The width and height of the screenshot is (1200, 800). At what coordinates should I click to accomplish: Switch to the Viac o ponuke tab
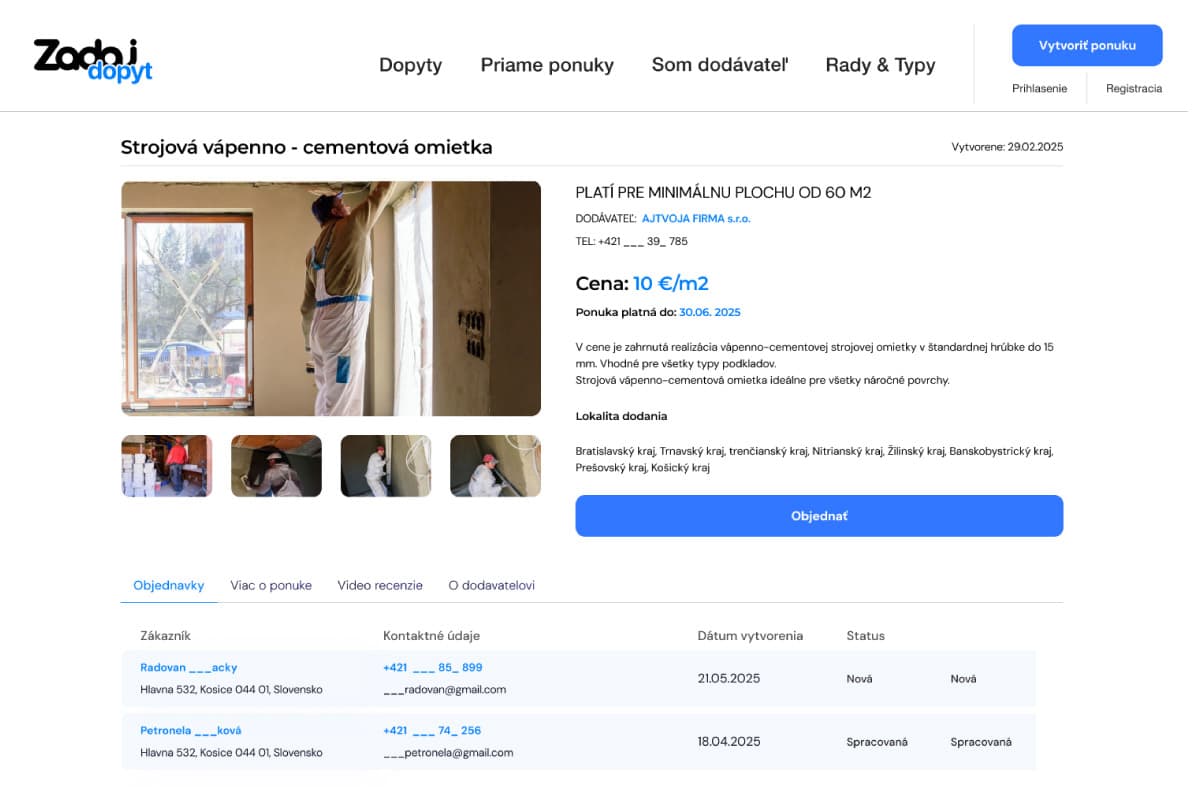pos(271,585)
